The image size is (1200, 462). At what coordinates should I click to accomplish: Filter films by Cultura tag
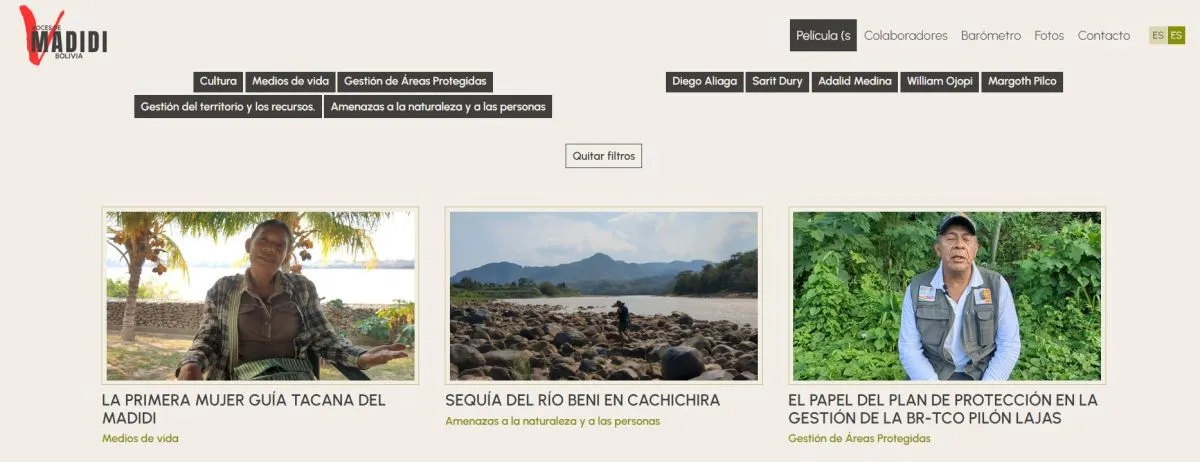click(218, 82)
